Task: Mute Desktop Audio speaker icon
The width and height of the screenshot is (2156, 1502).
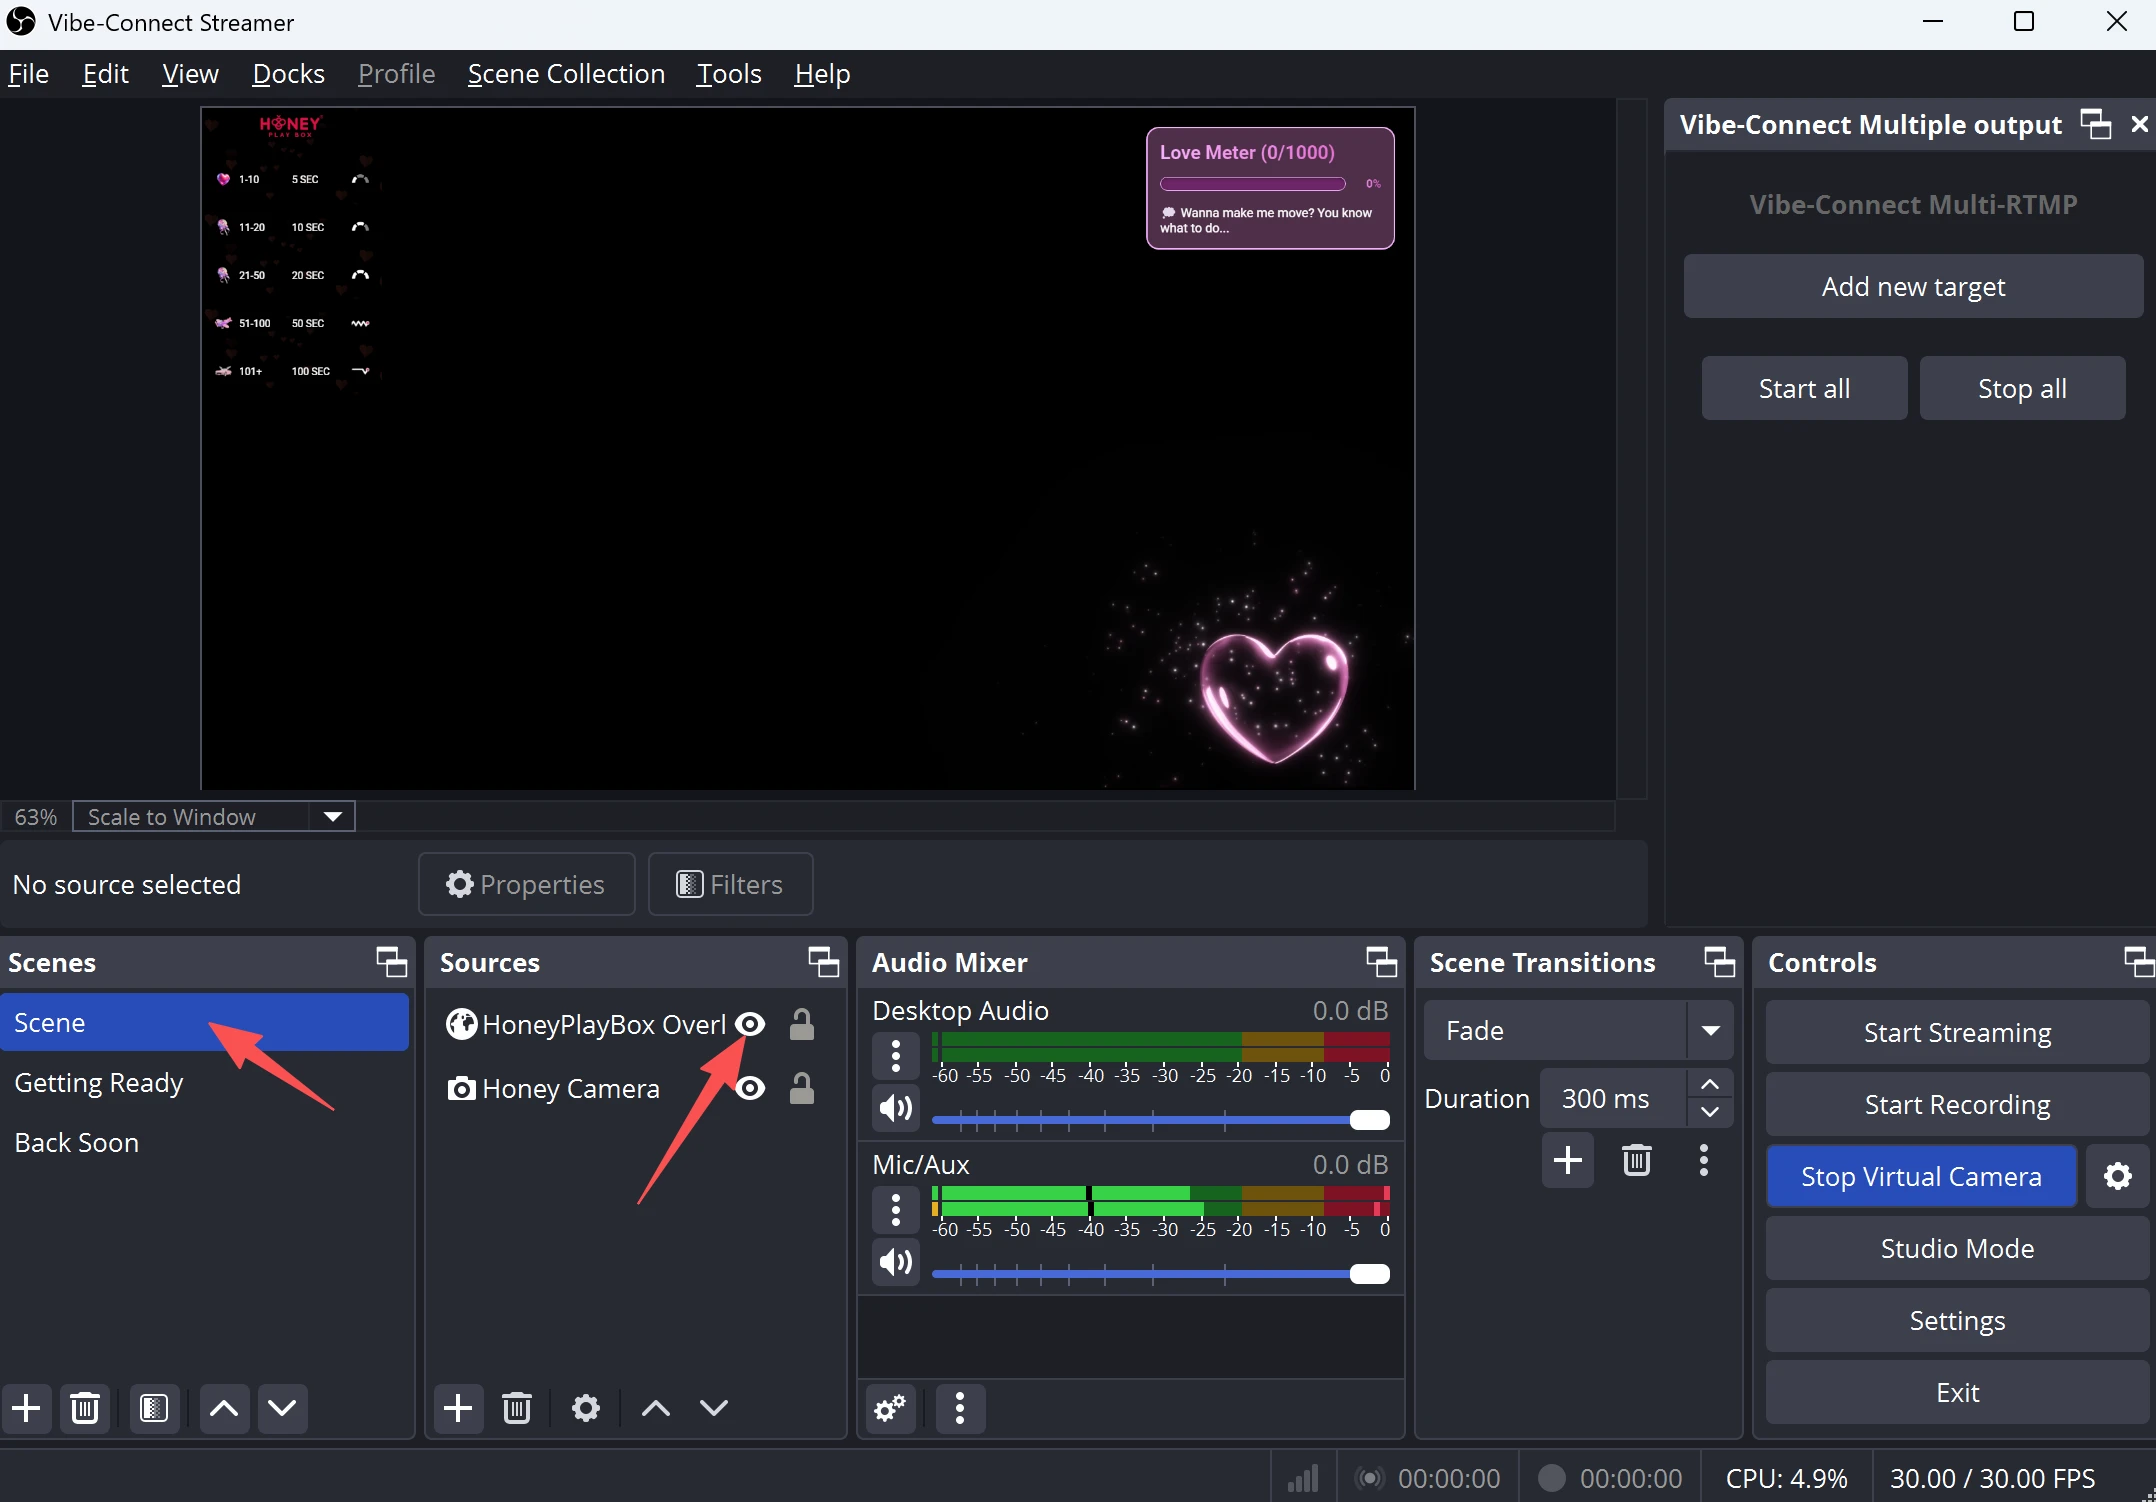Action: (895, 1108)
